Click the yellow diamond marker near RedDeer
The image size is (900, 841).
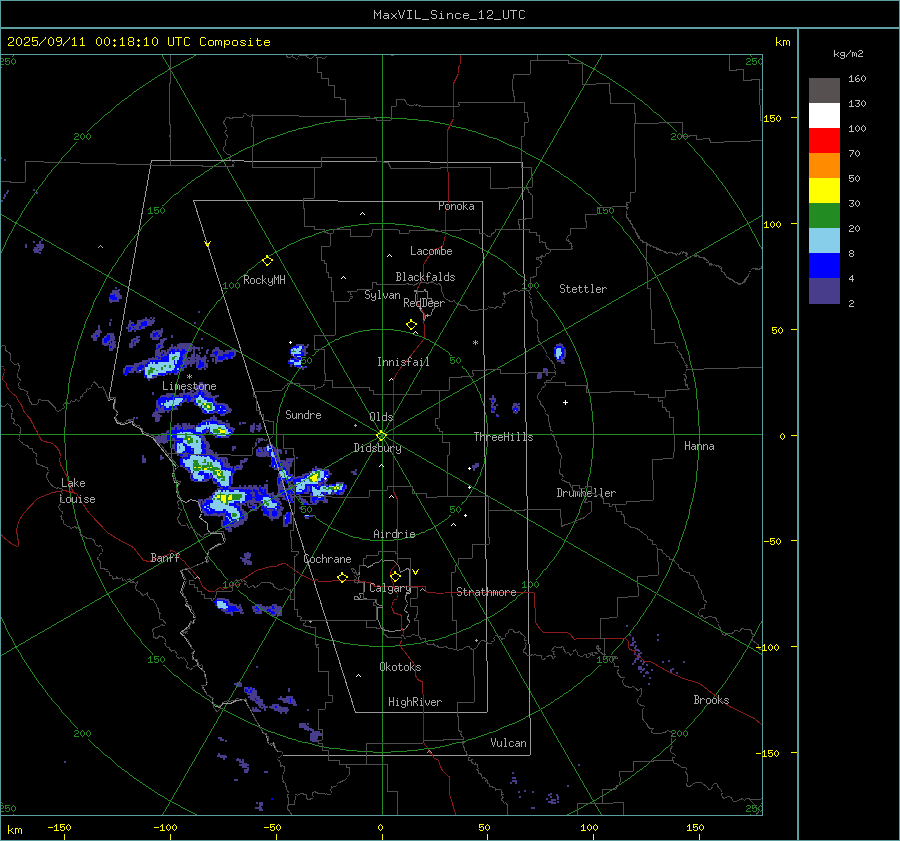click(x=412, y=325)
